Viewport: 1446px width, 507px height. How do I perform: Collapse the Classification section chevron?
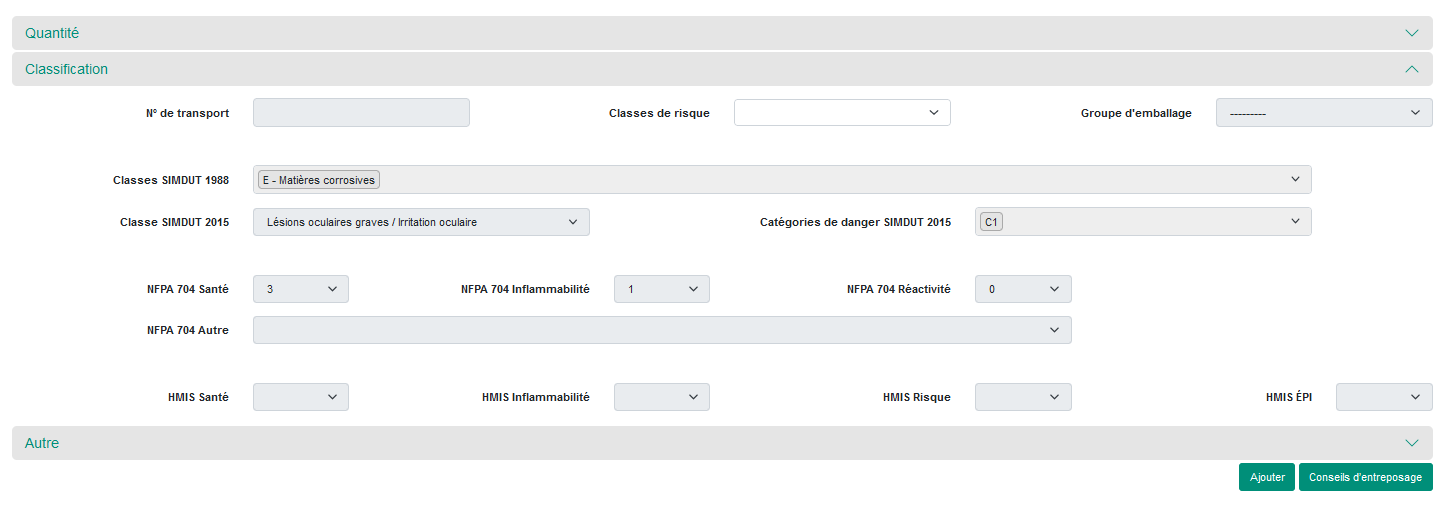(1411, 69)
